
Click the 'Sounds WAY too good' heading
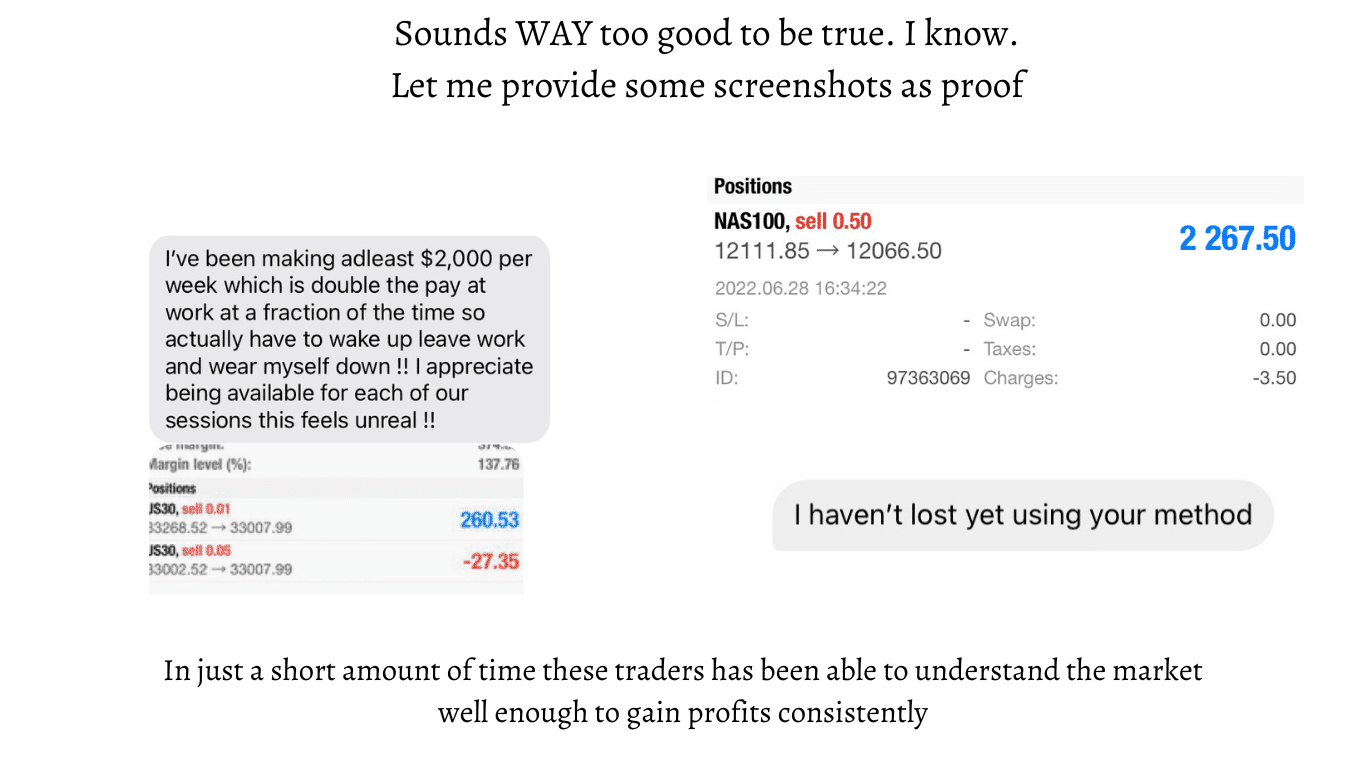click(707, 34)
